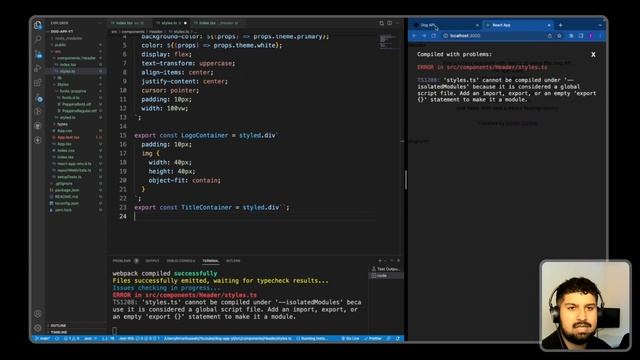Open the Manage gear icon in VS Code
This screenshot has width=640, height=360.
coord(38,328)
